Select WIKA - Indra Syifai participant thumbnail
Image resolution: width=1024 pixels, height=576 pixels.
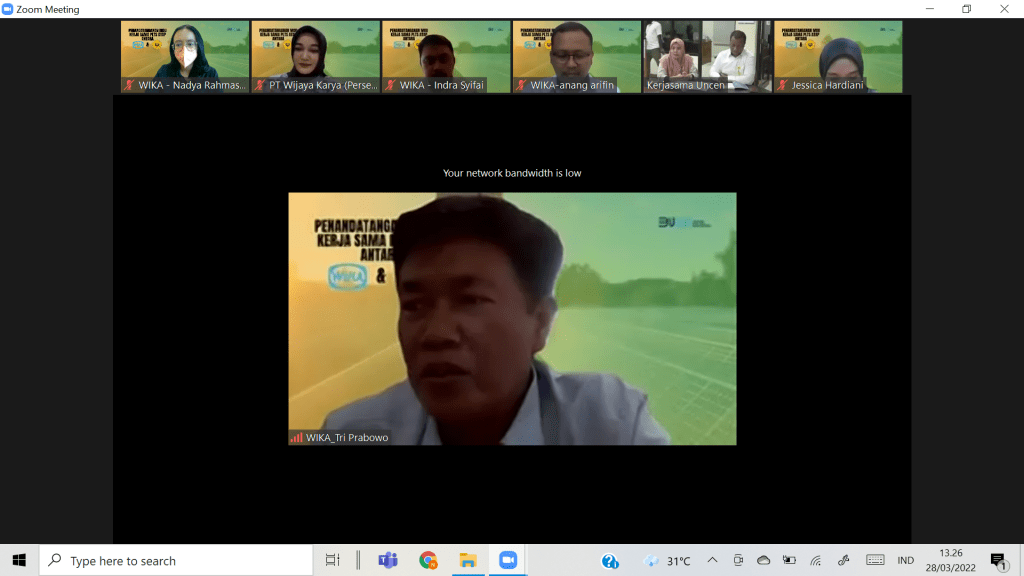coord(446,57)
